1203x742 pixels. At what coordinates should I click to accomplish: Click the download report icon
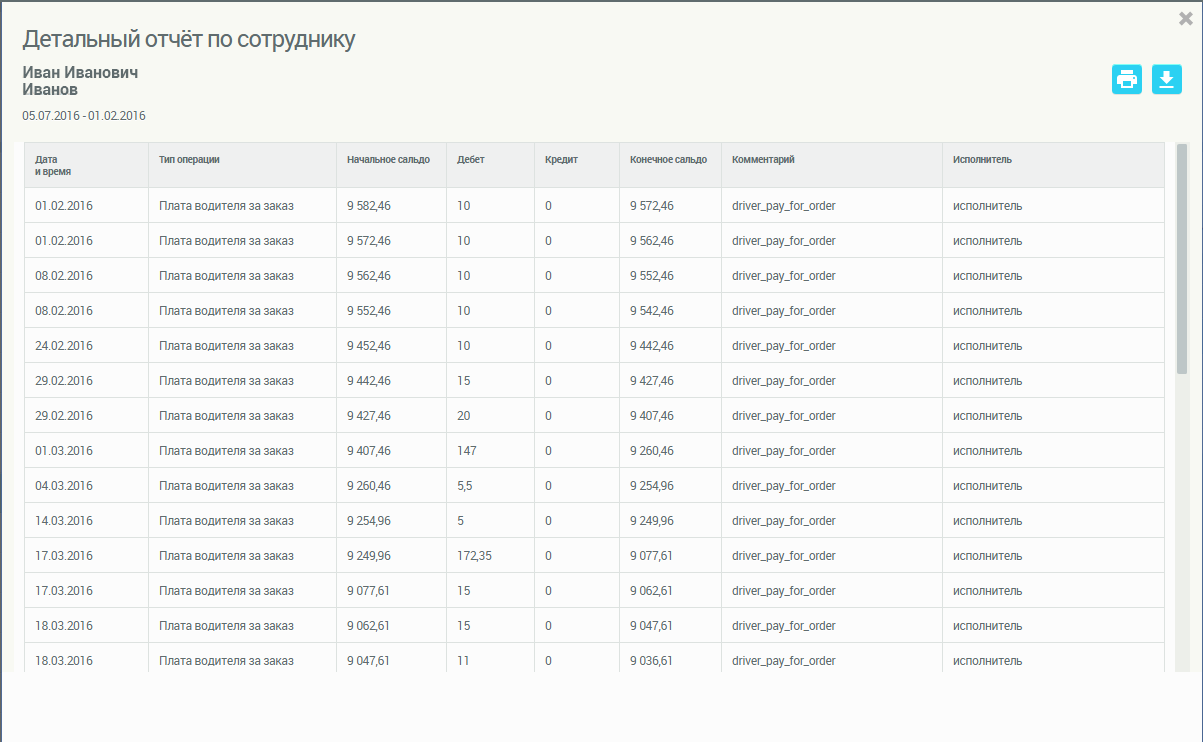(1167, 80)
